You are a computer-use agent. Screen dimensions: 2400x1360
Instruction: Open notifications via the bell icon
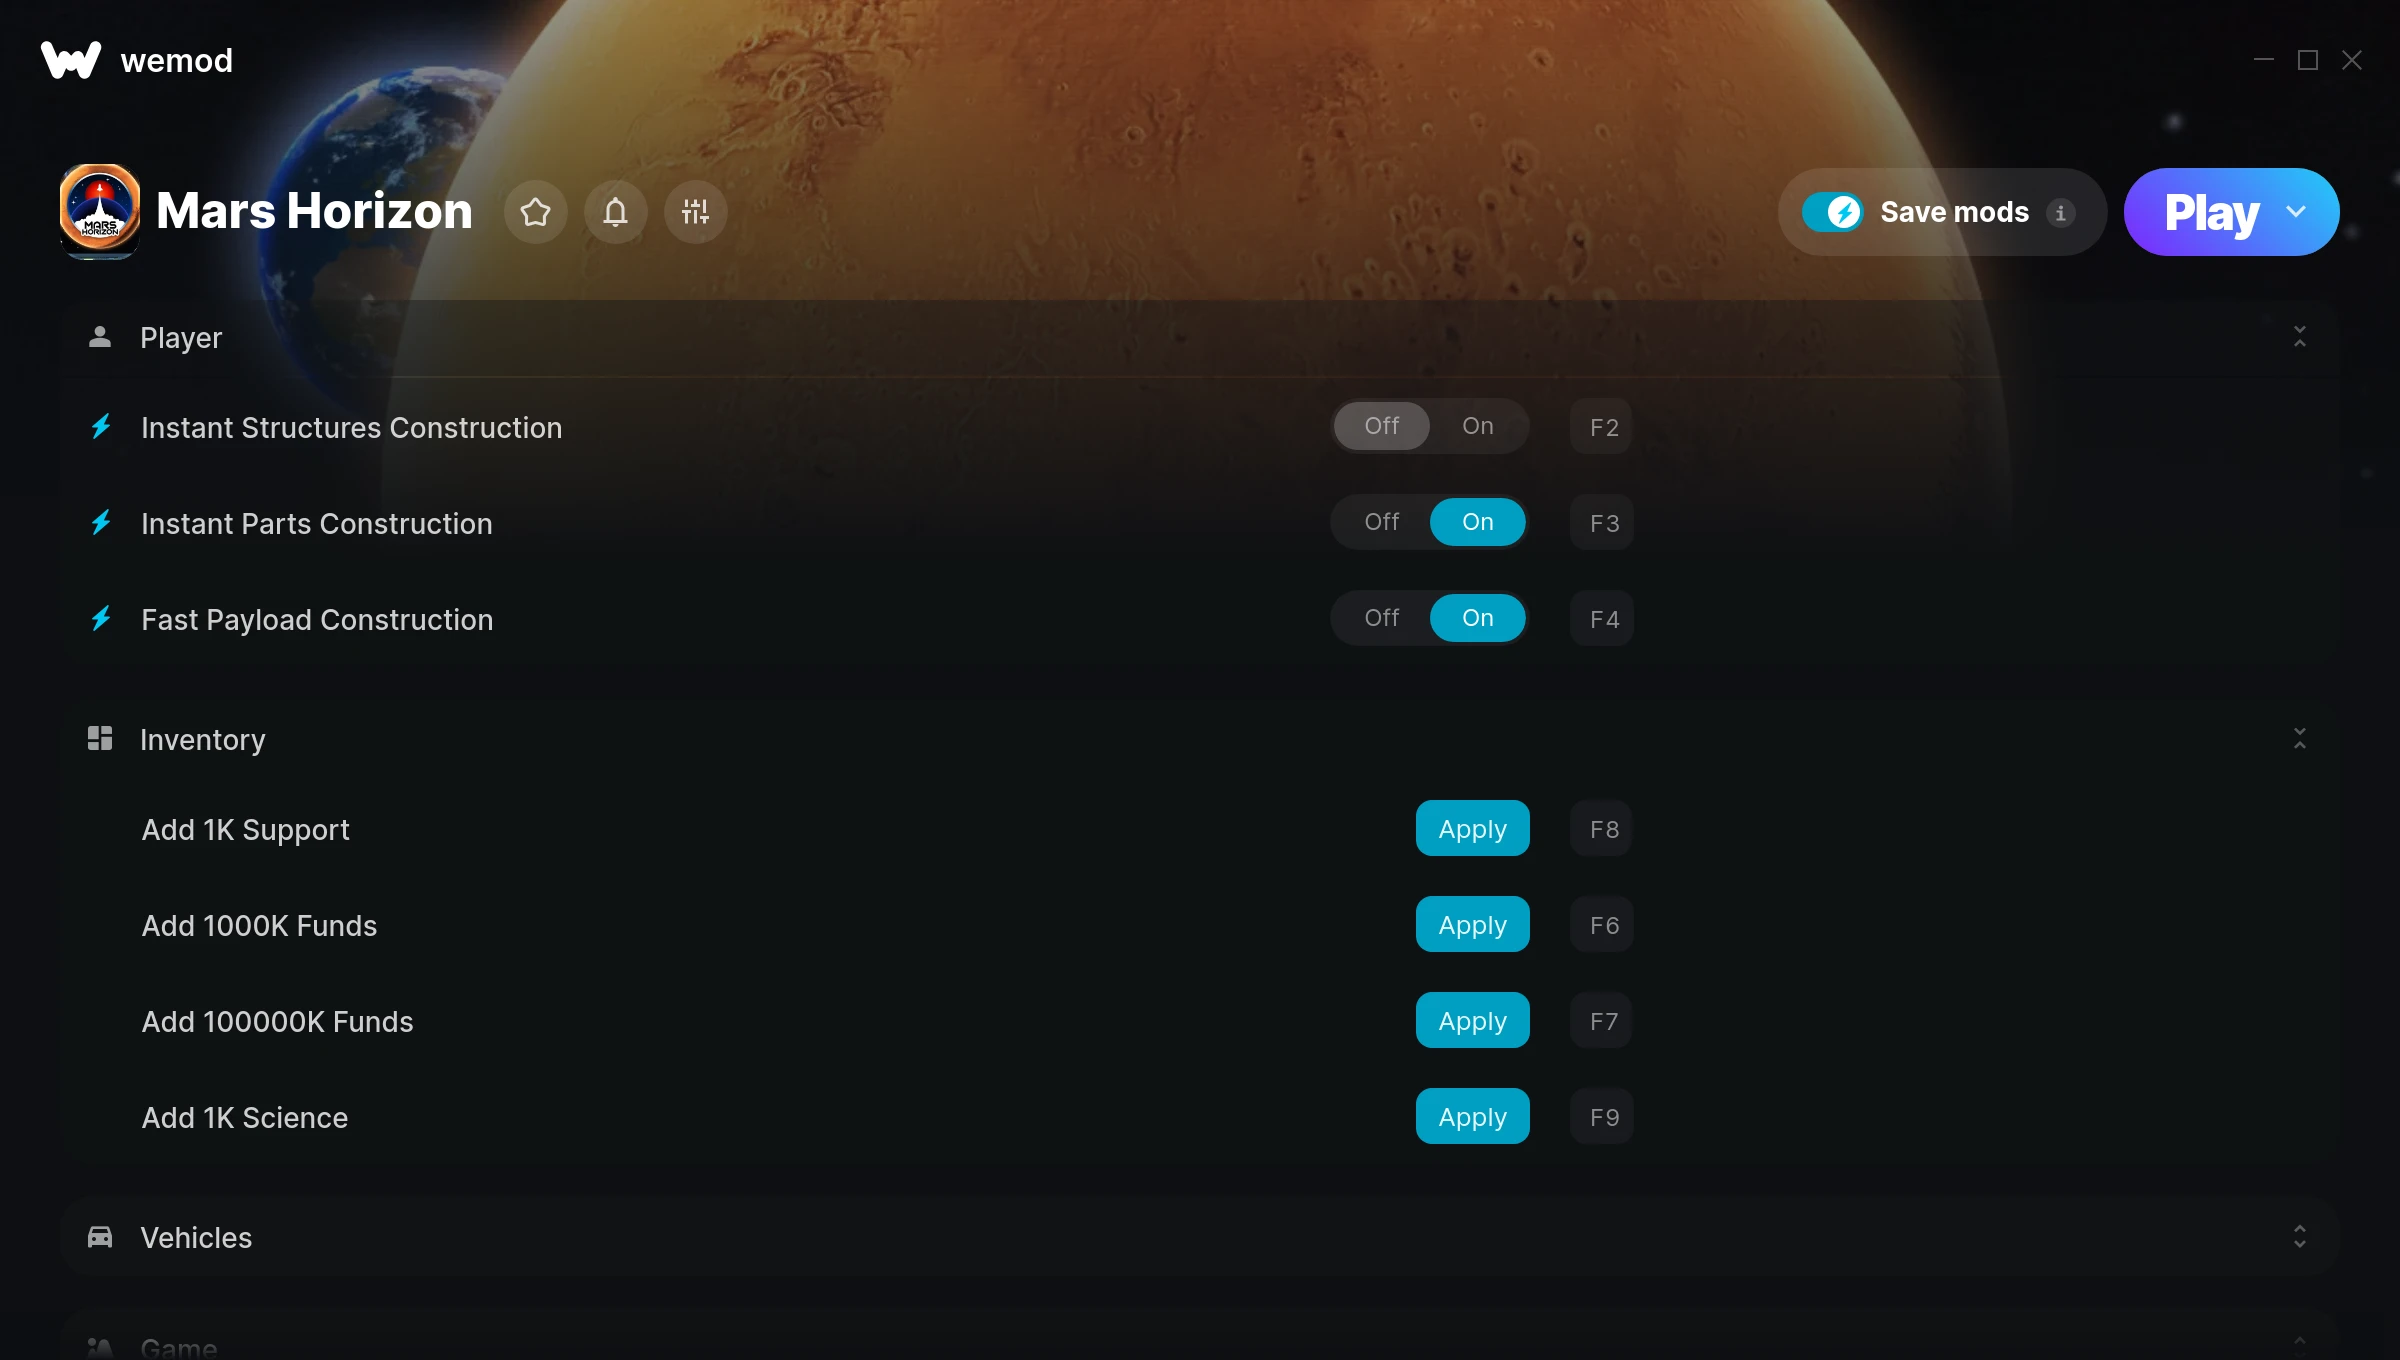click(615, 212)
